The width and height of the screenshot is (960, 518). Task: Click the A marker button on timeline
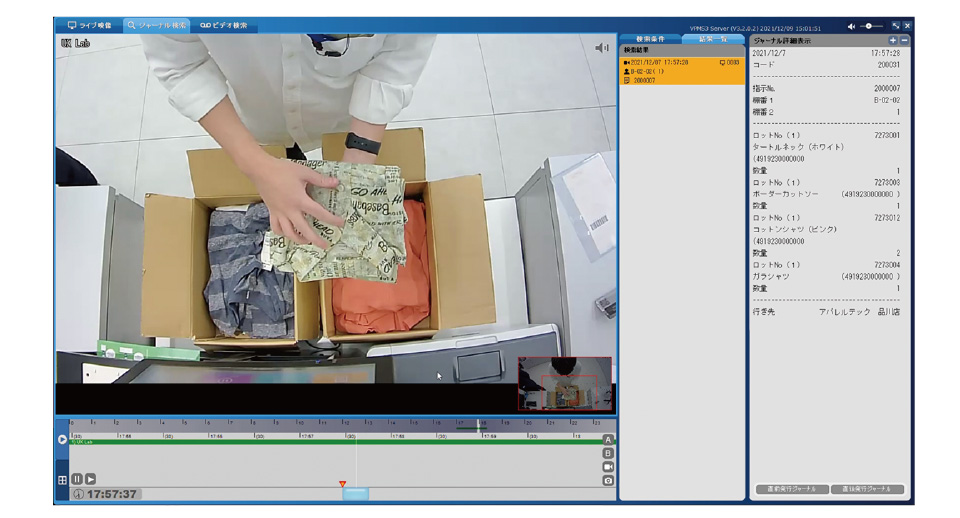pyautogui.click(x=608, y=439)
